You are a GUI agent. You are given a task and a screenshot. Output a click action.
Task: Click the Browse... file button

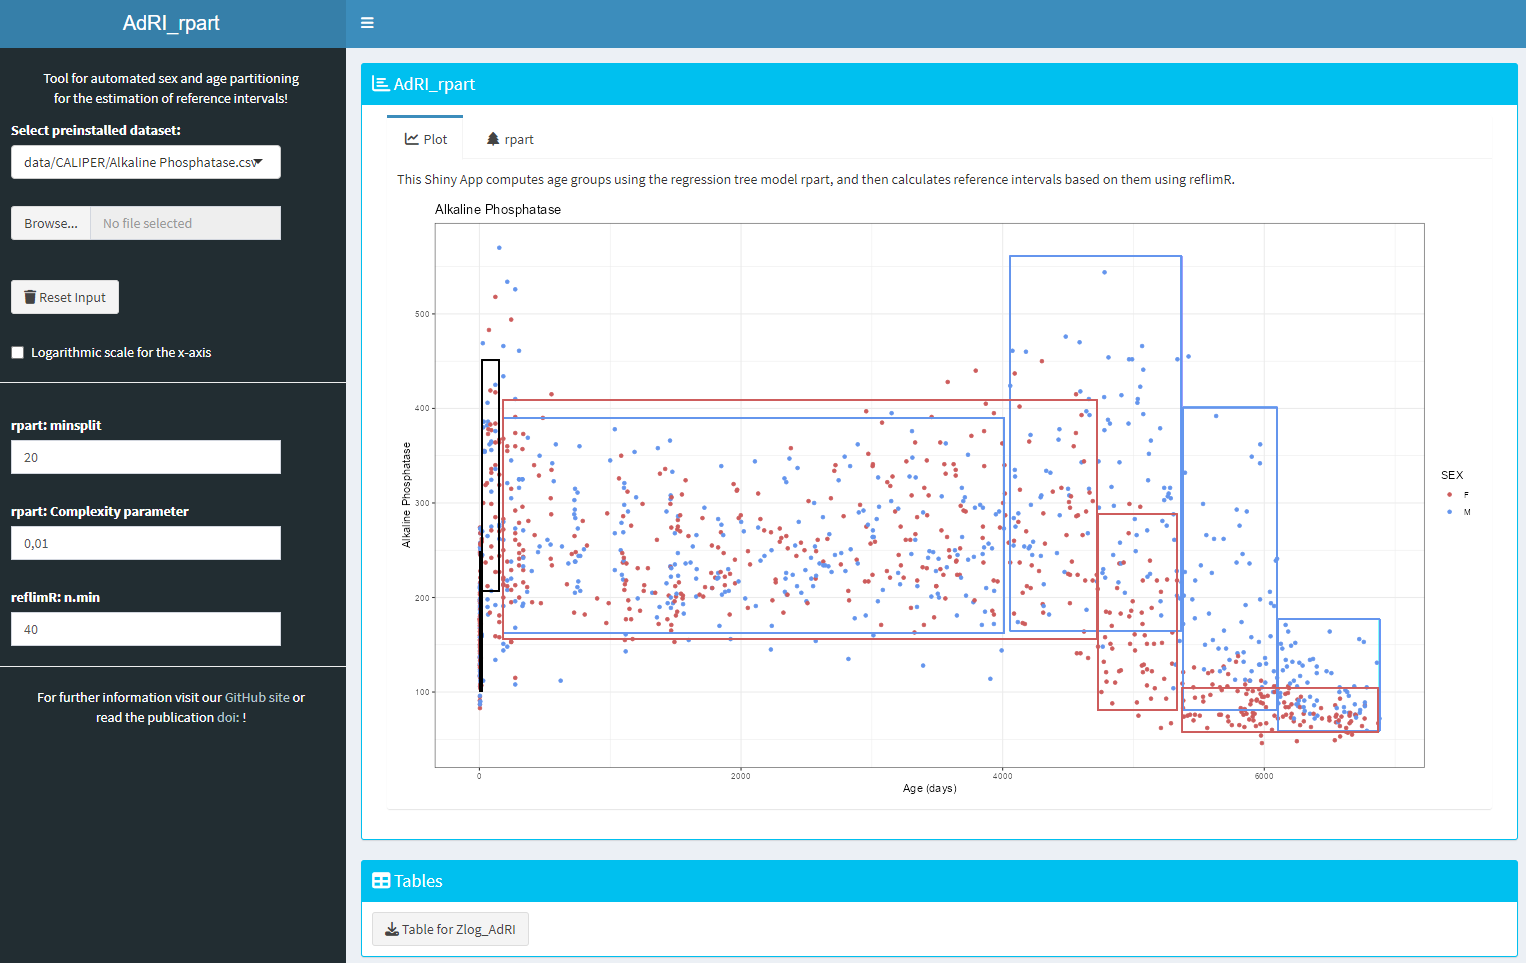(51, 223)
